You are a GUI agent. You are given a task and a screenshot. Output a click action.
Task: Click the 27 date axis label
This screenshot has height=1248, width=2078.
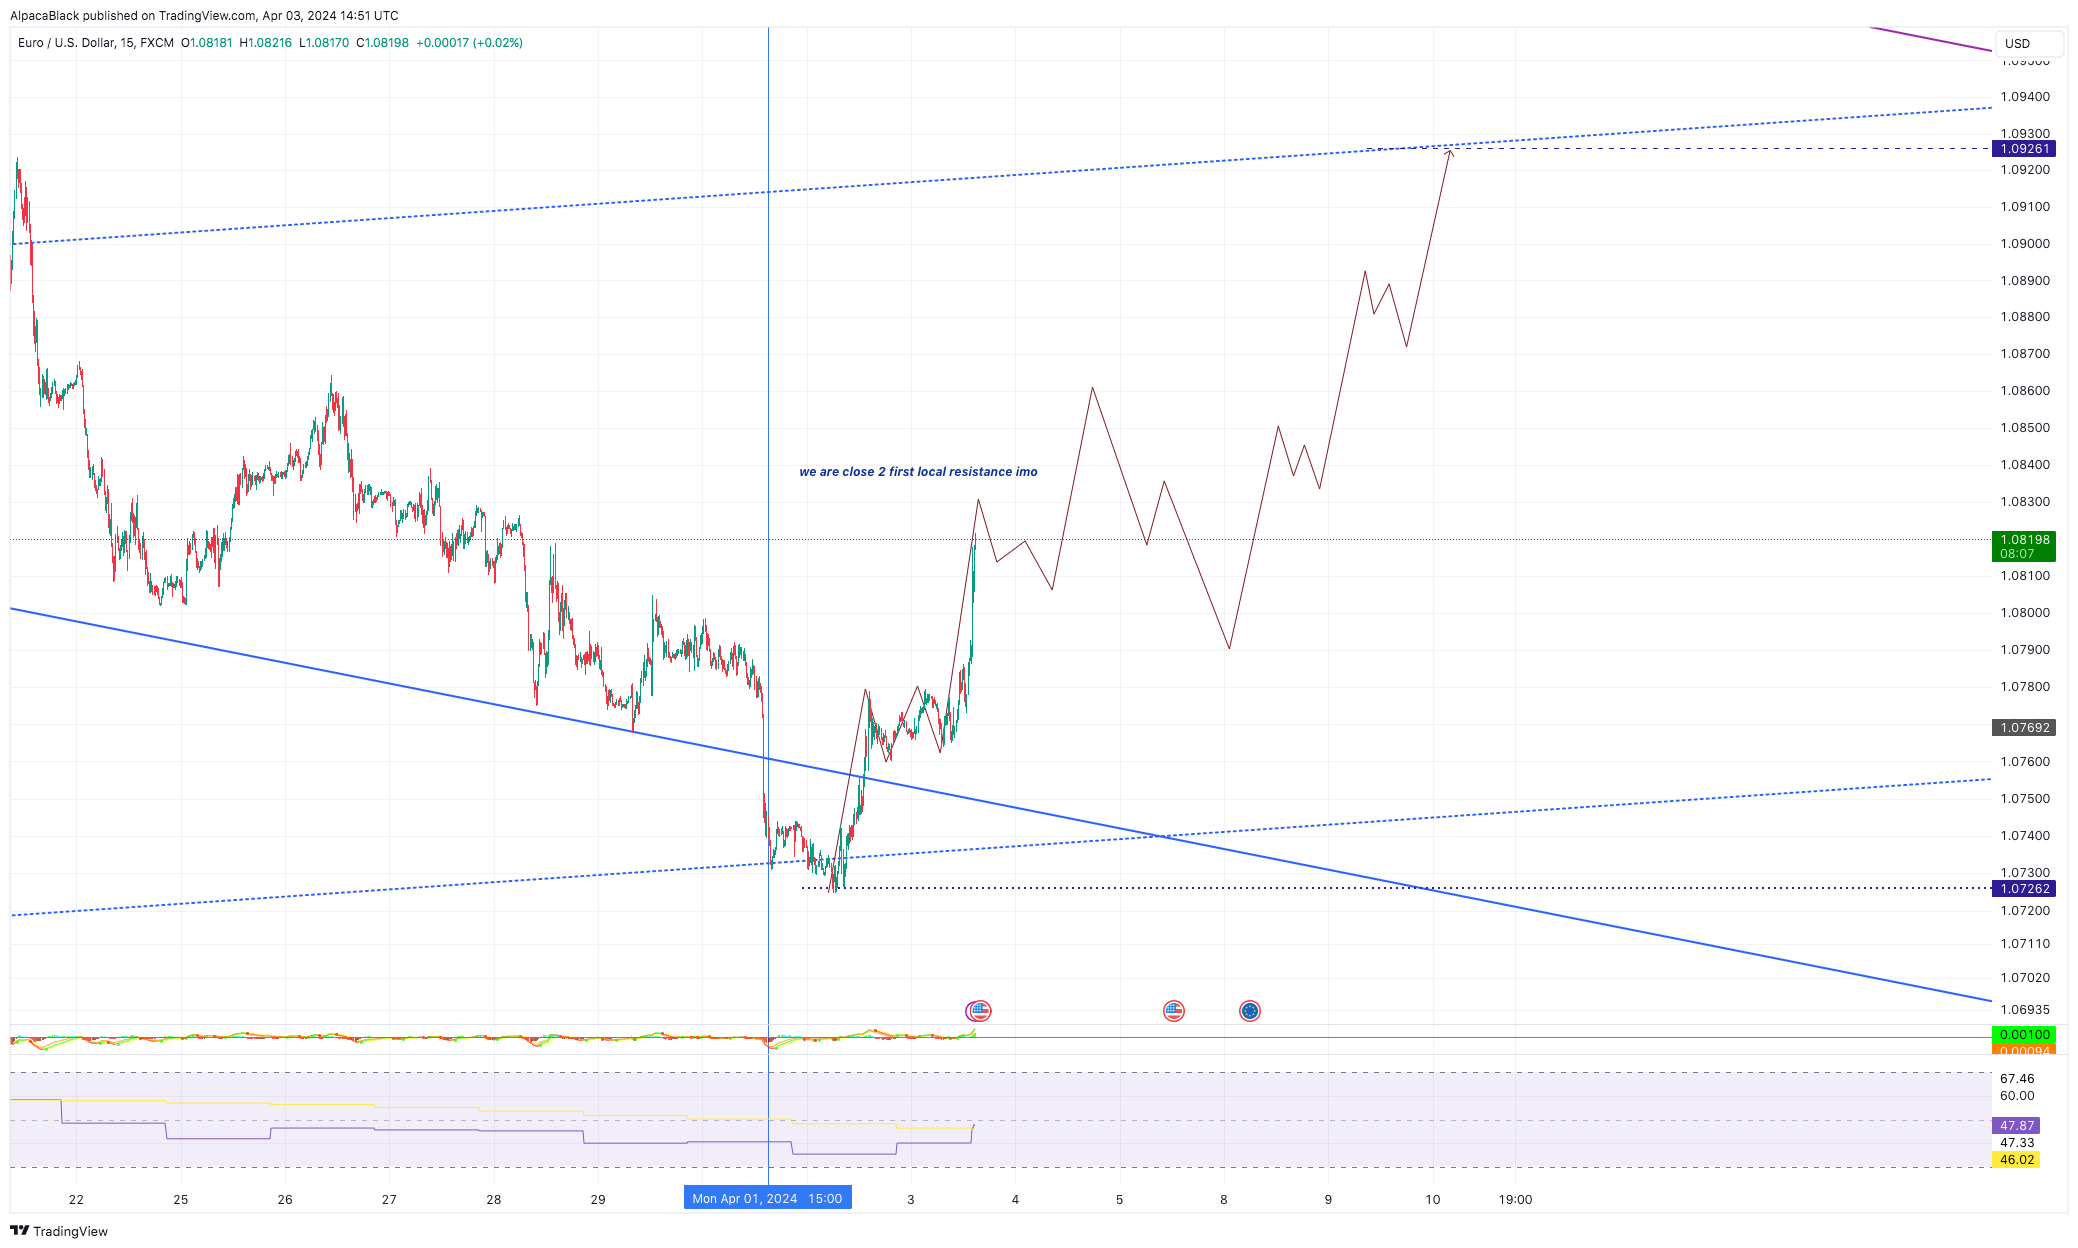click(389, 1199)
